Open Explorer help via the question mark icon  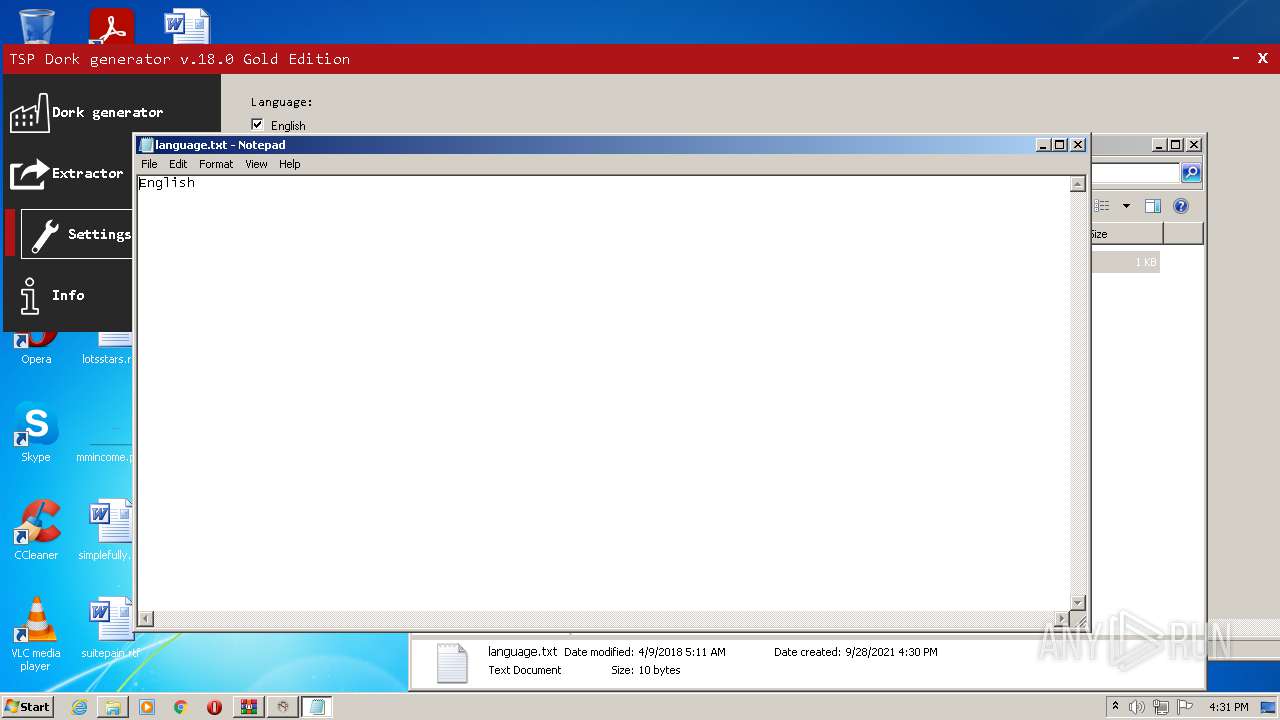1181,206
